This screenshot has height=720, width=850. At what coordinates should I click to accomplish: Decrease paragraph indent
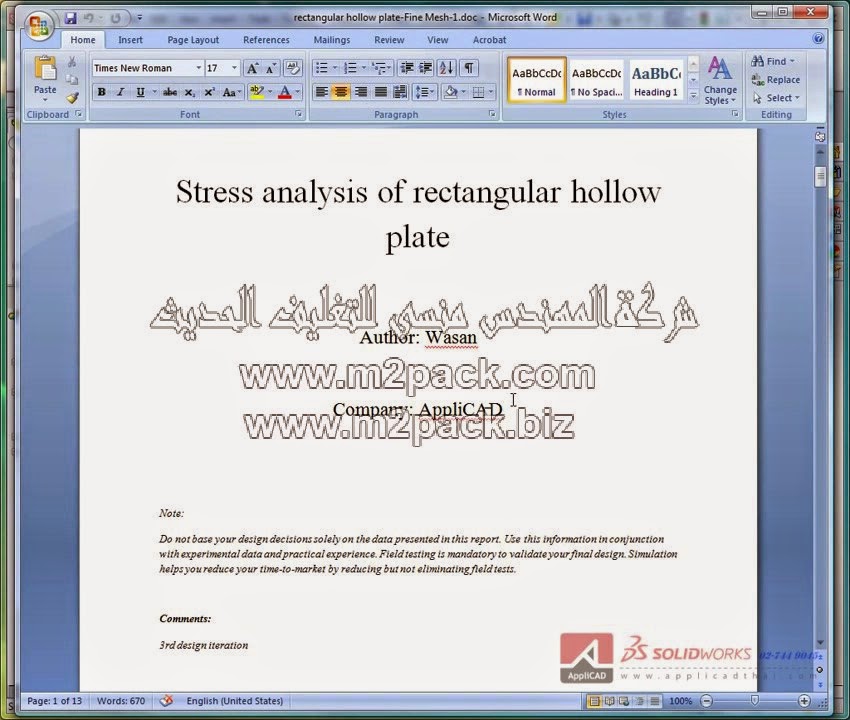(407, 68)
